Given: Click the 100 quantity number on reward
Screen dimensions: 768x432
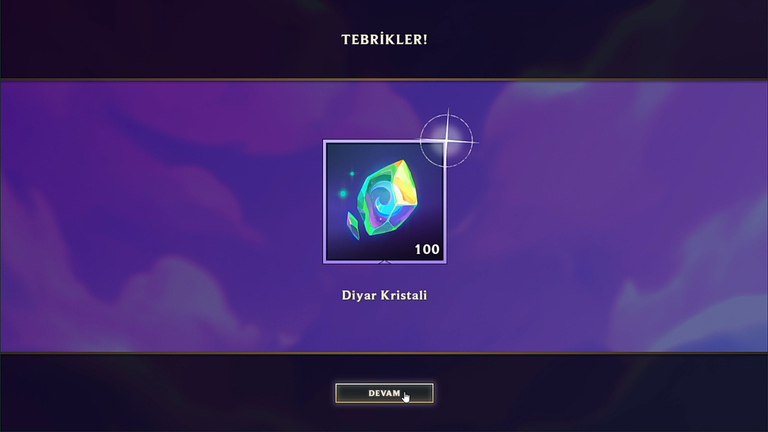Looking at the screenshot, I should pos(427,249).
